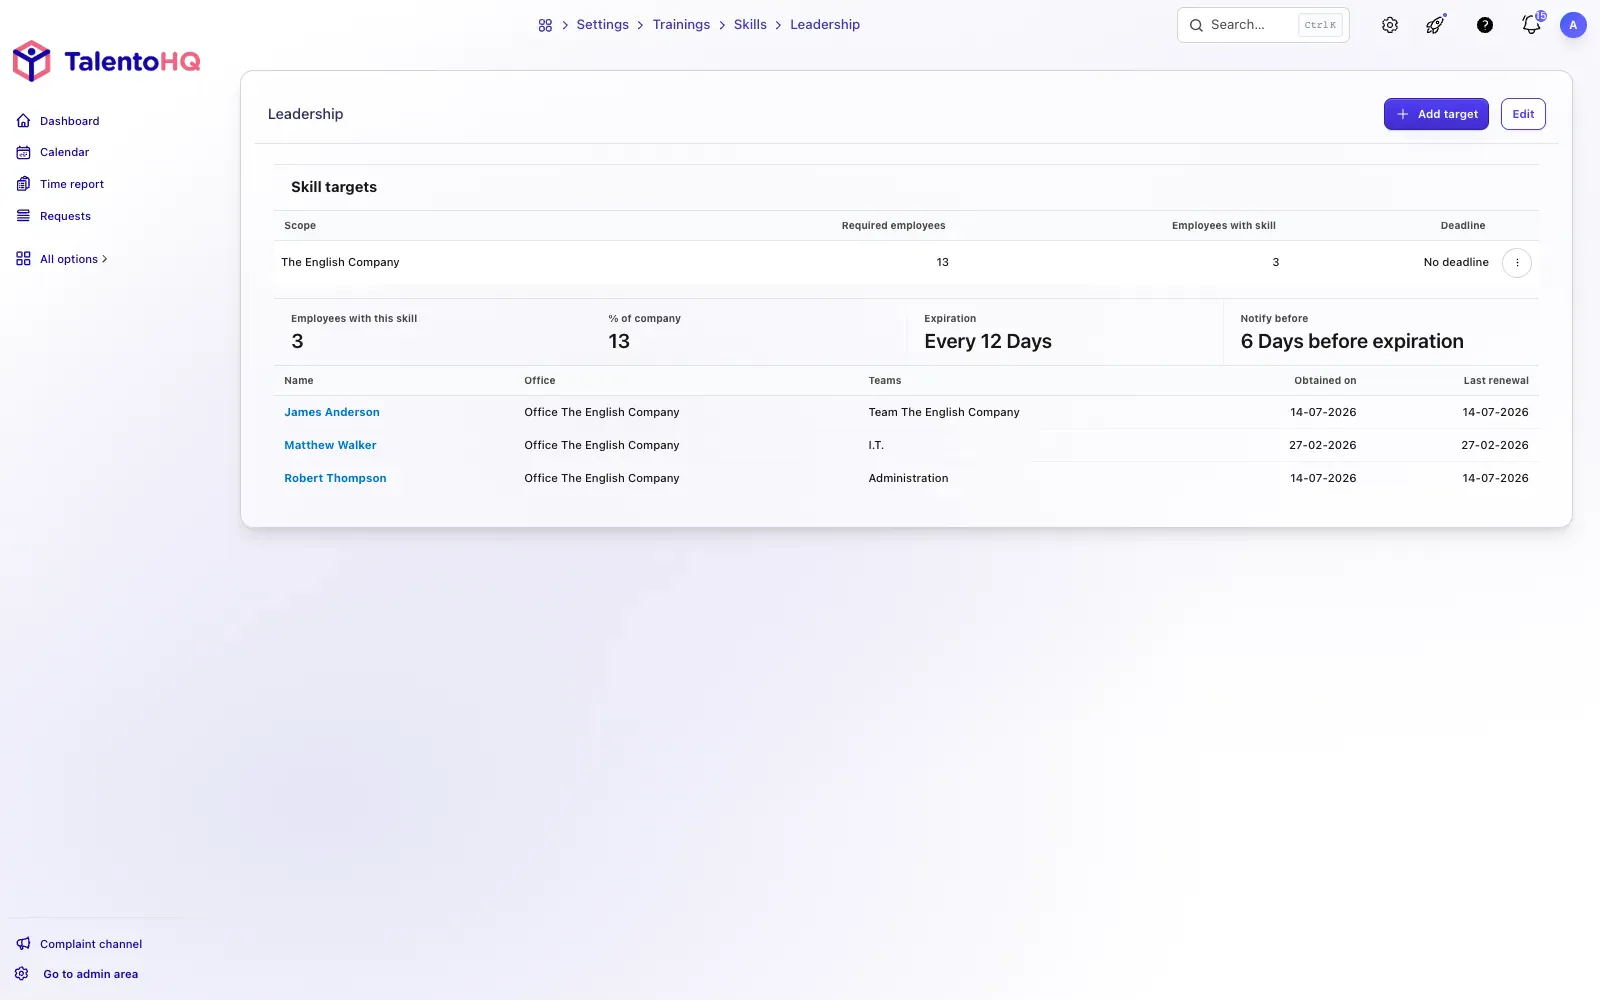Viewport: 1600px width, 1000px height.
Task: Click the Requests list icon
Action: 23,216
